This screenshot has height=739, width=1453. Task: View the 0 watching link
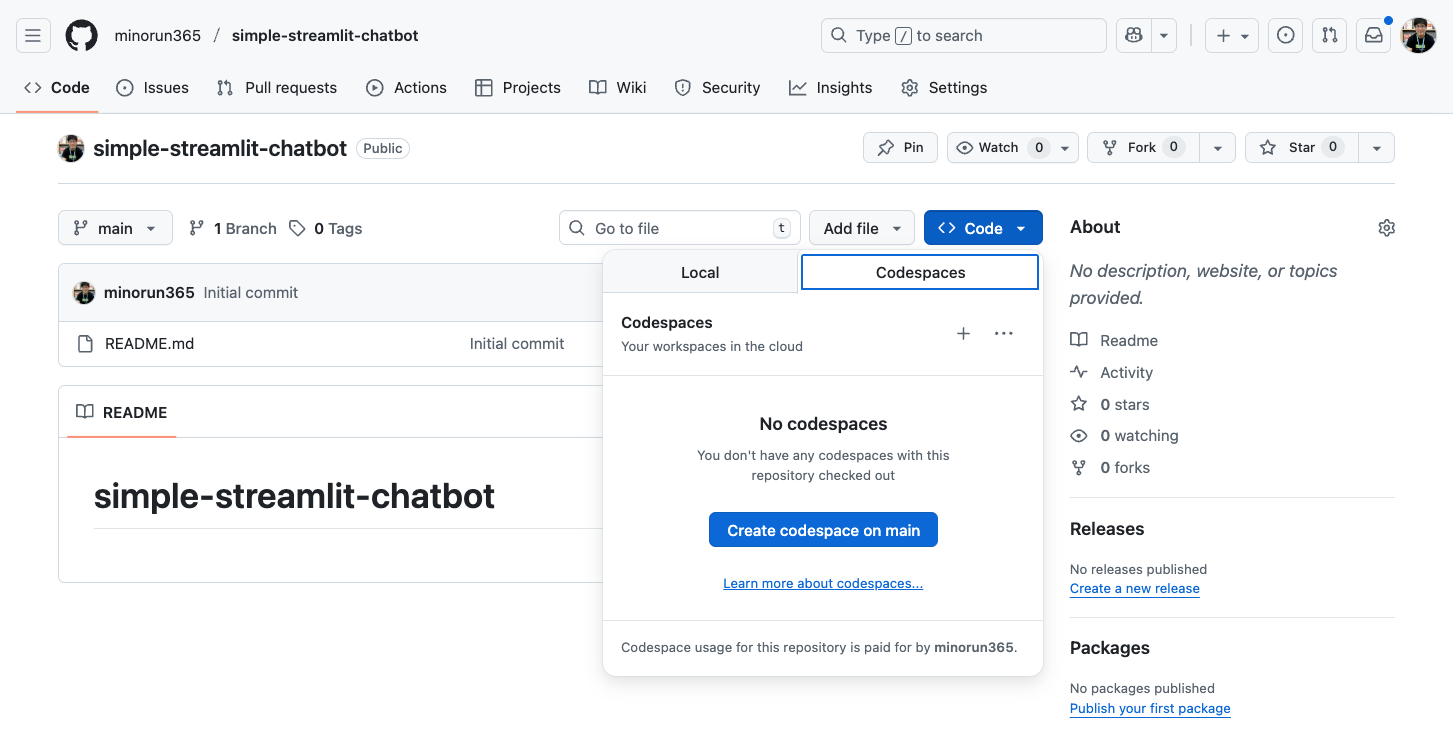[x=1125, y=436]
